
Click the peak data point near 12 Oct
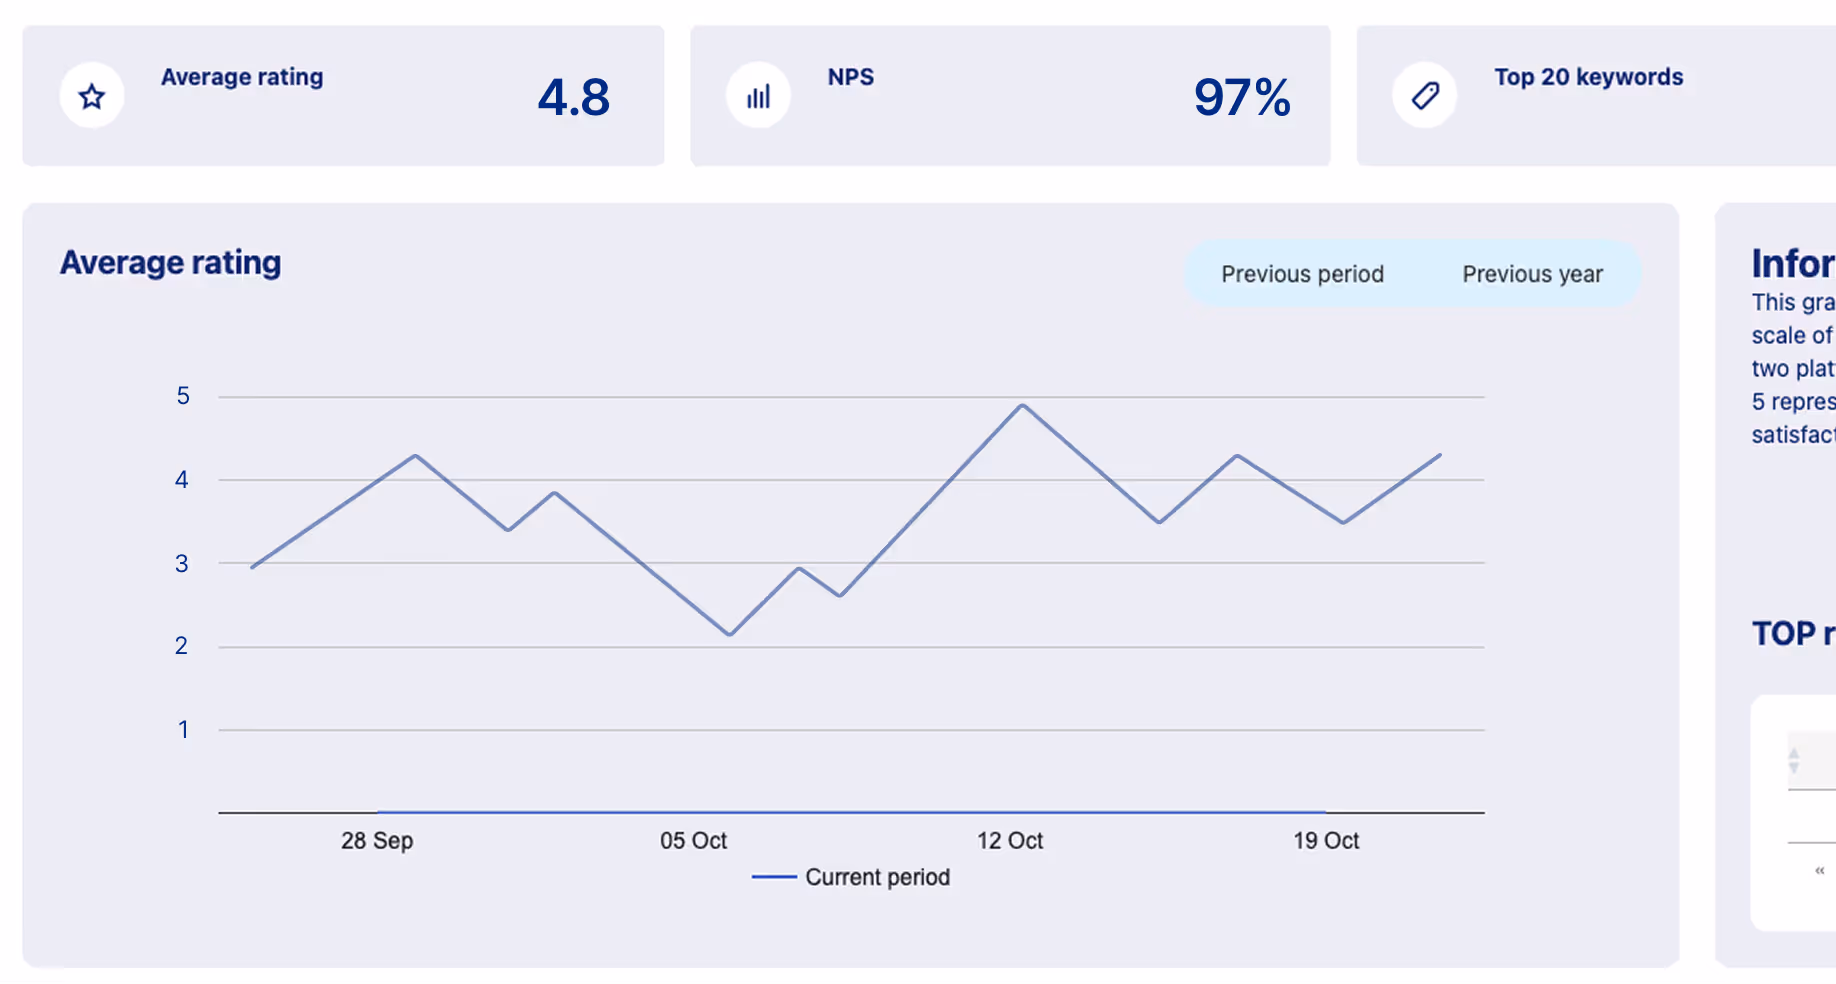point(1021,404)
